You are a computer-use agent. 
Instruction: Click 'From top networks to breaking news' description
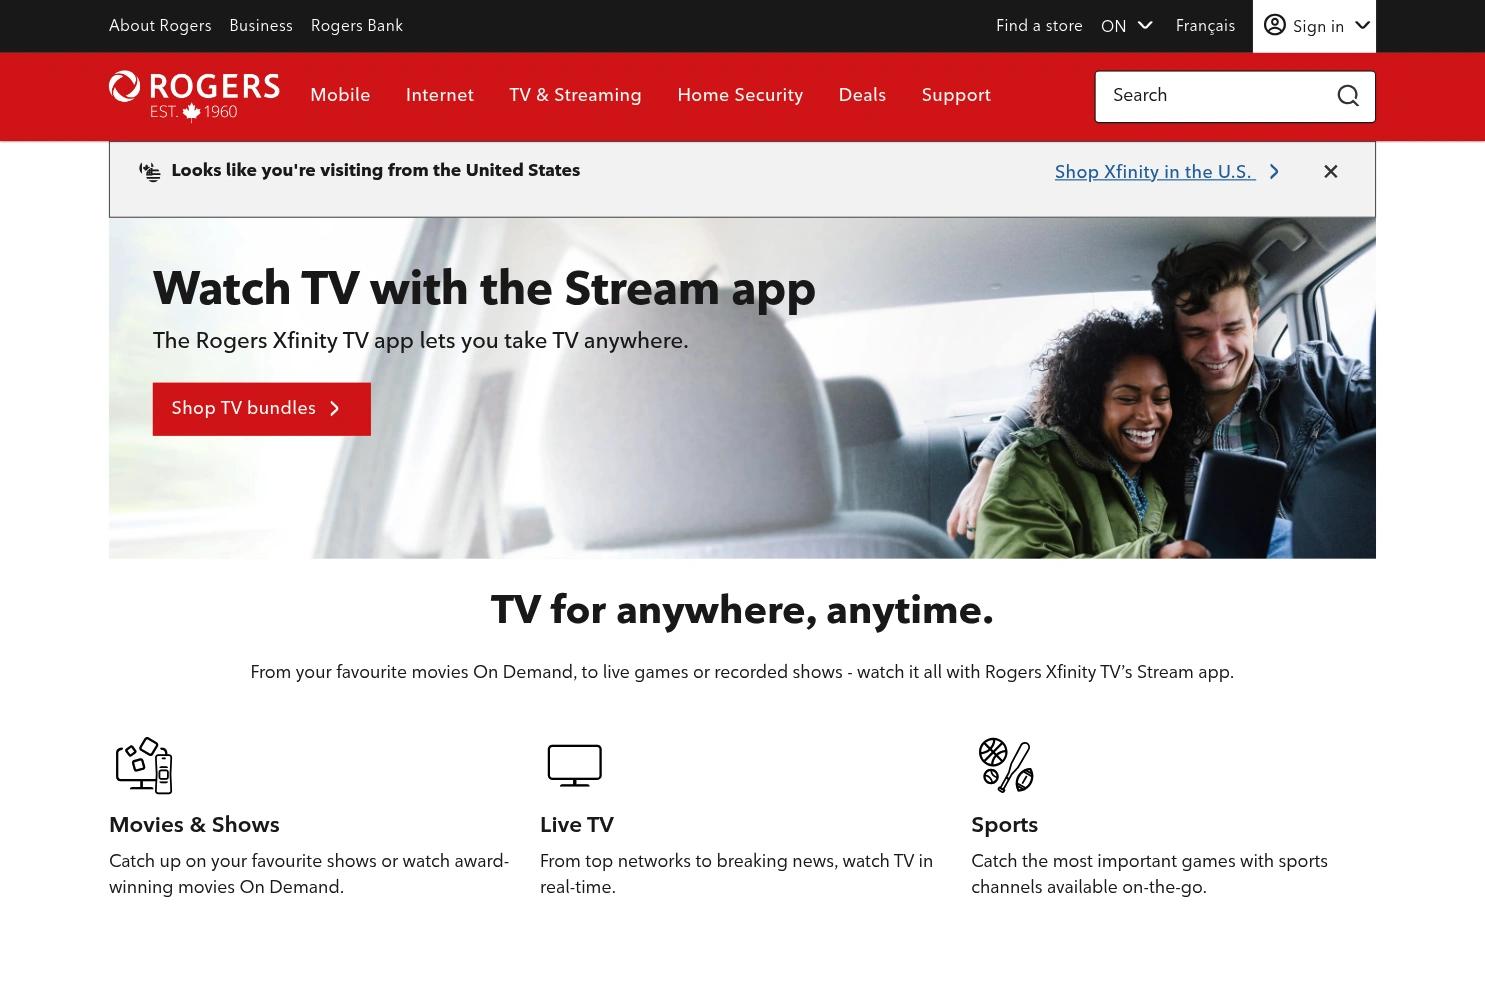point(736,874)
